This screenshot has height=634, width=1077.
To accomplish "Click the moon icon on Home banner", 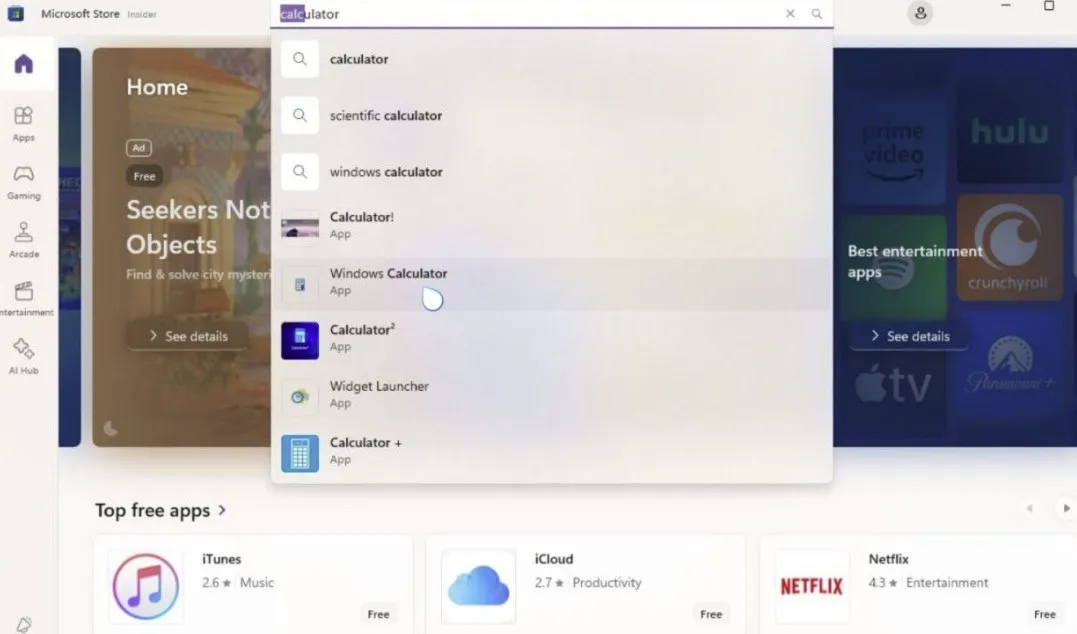I will tap(110, 429).
